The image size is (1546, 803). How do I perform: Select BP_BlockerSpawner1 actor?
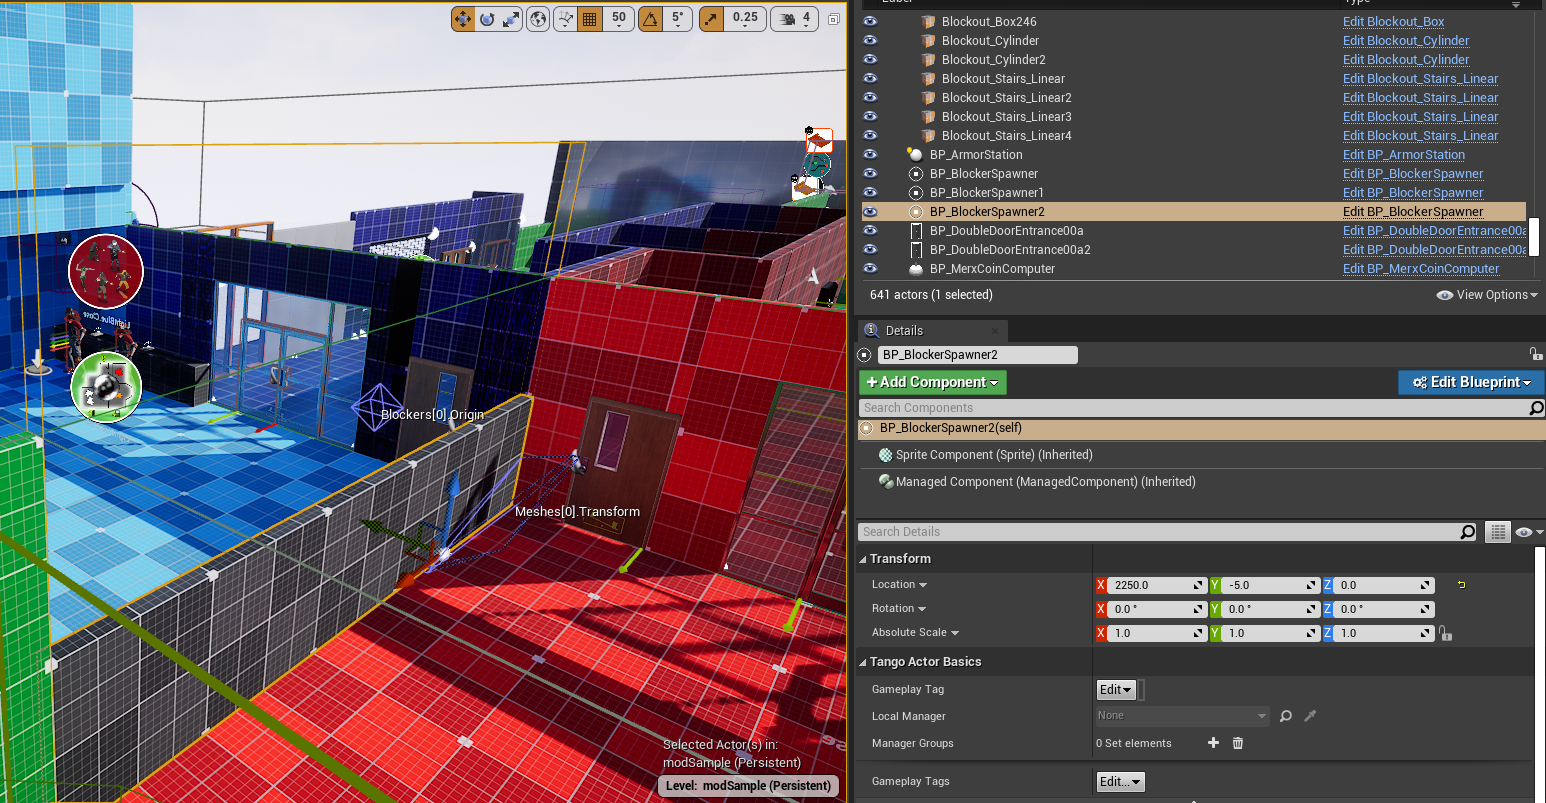(x=986, y=192)
